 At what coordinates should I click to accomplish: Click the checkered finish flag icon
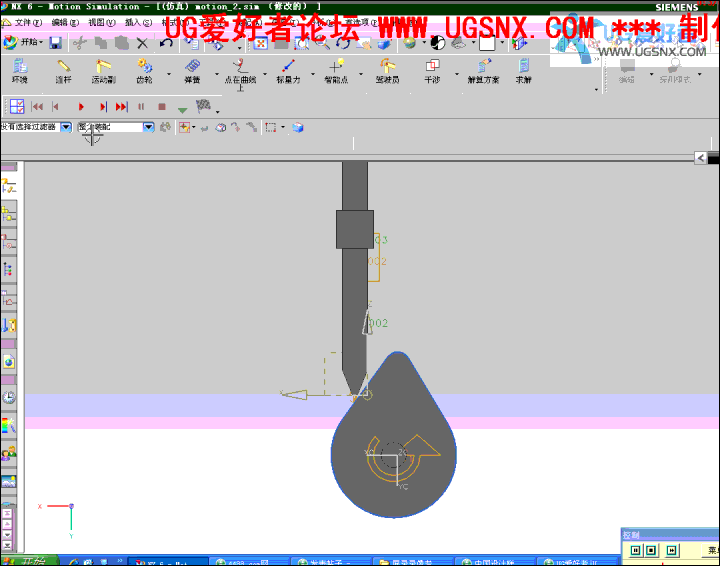[x=203, y=106]
